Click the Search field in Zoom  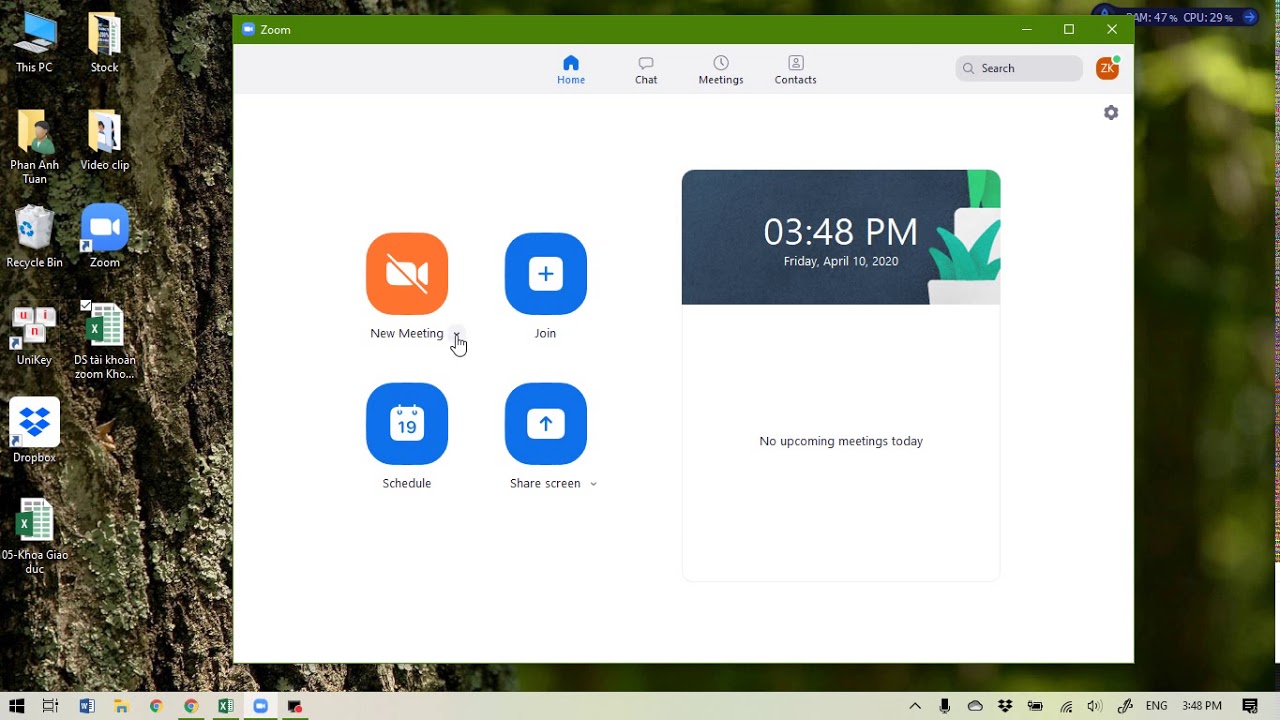coord(1019,68)
